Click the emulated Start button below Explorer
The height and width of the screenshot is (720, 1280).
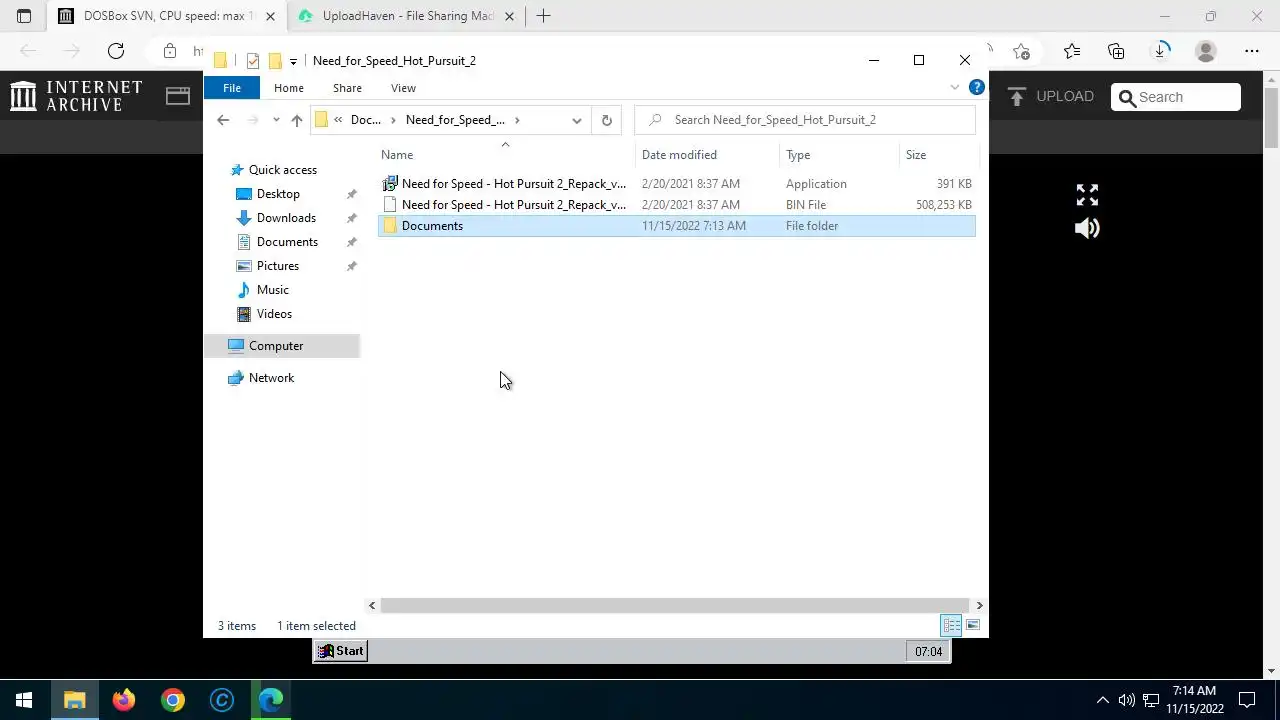340,651
